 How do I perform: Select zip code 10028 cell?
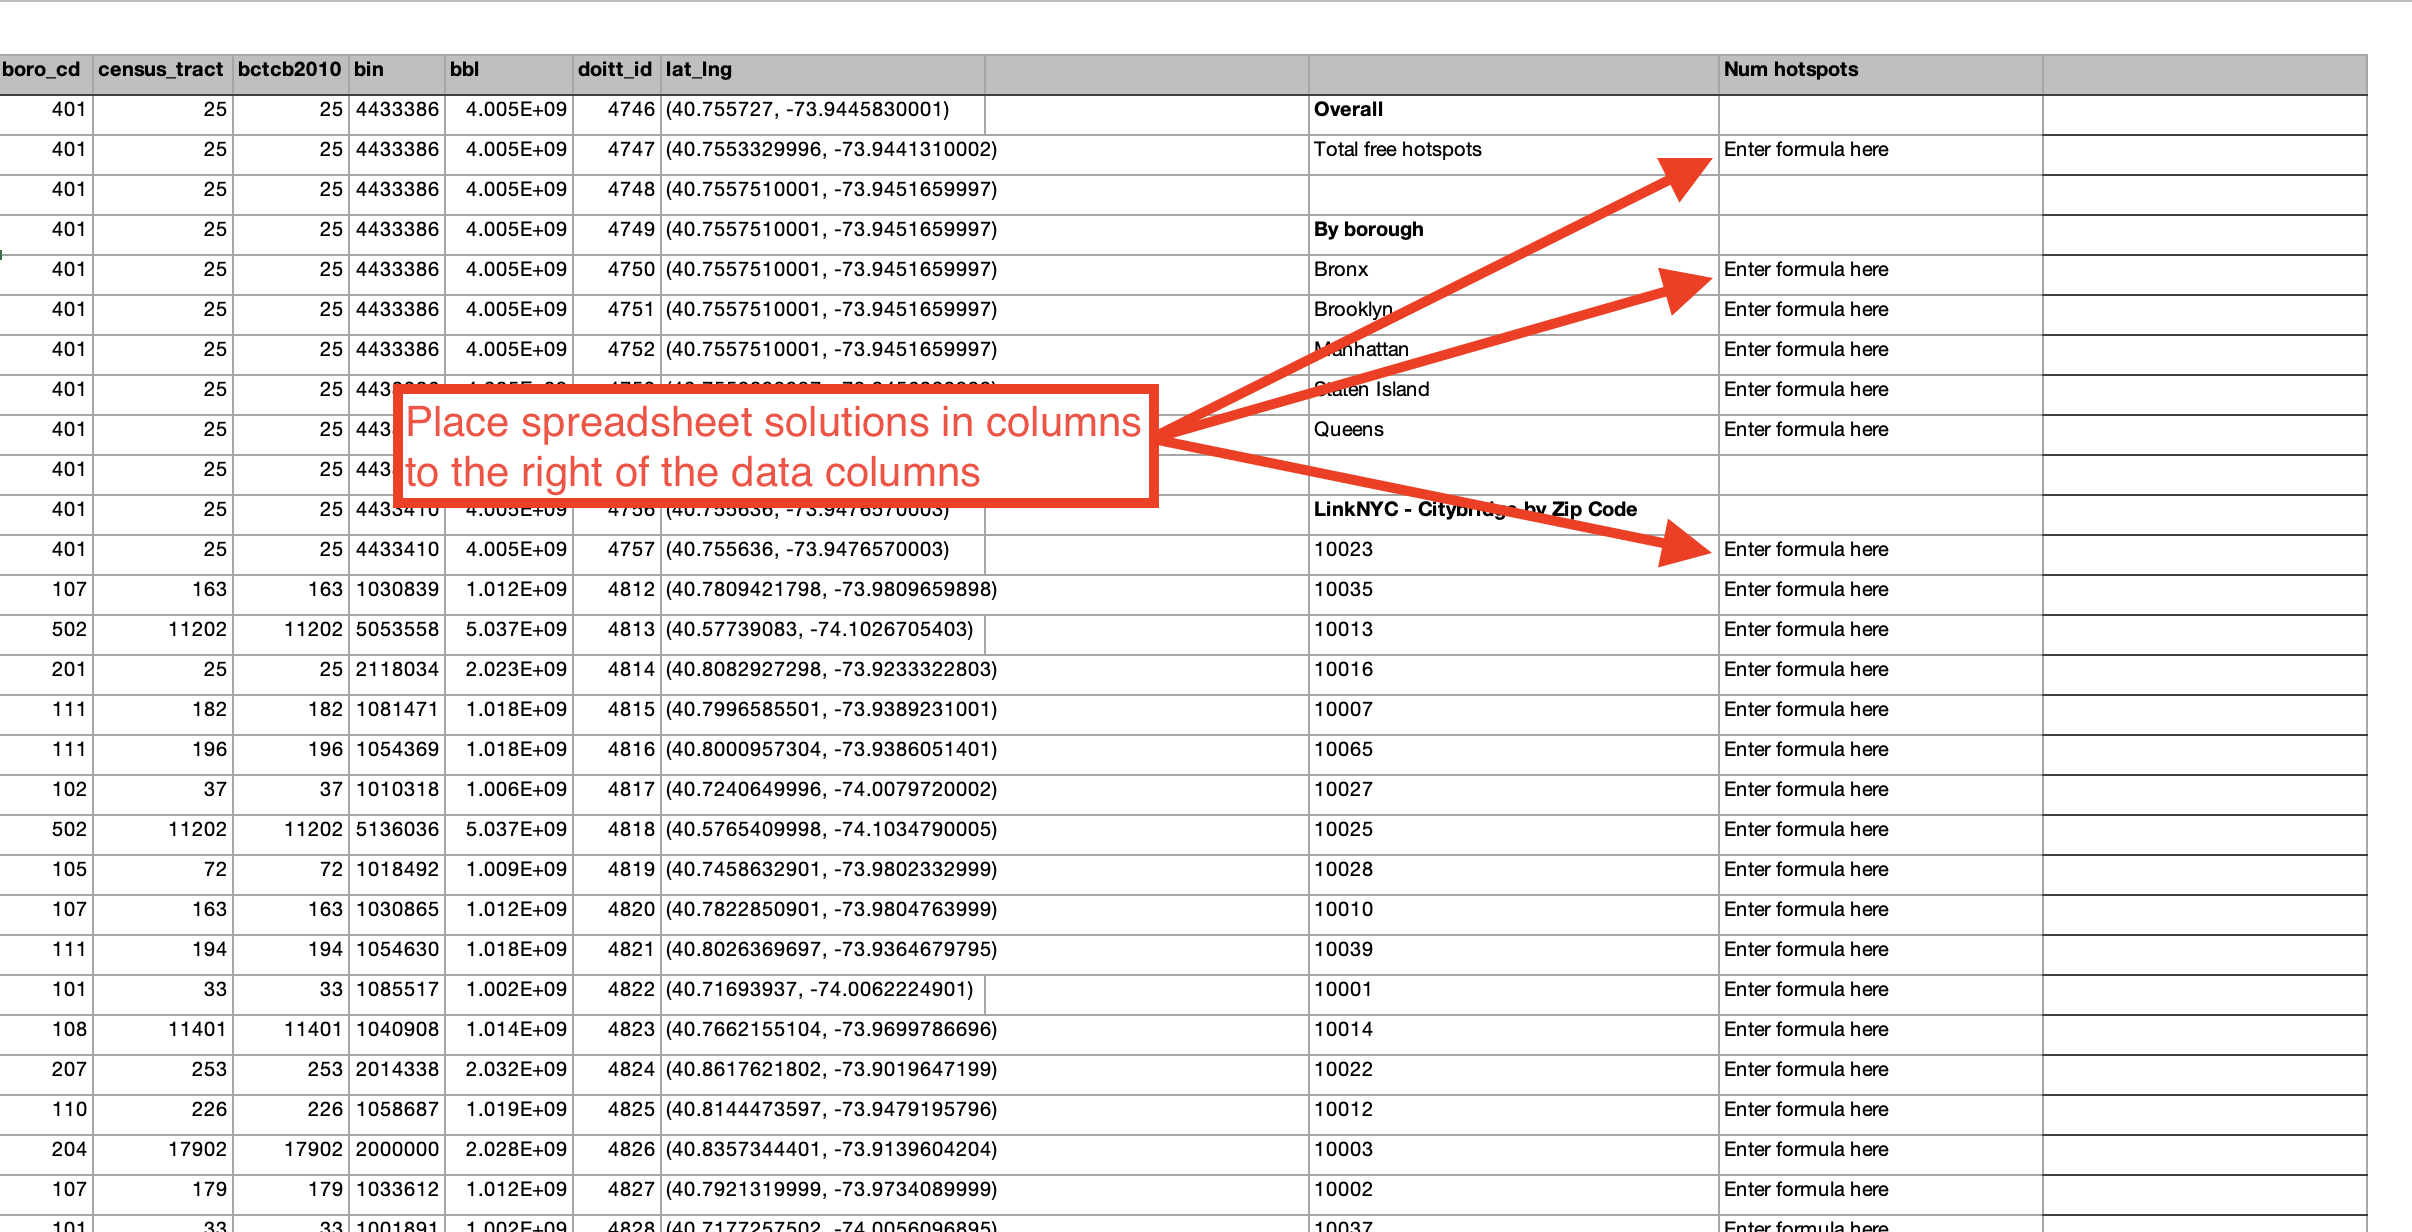(1514, 875)
